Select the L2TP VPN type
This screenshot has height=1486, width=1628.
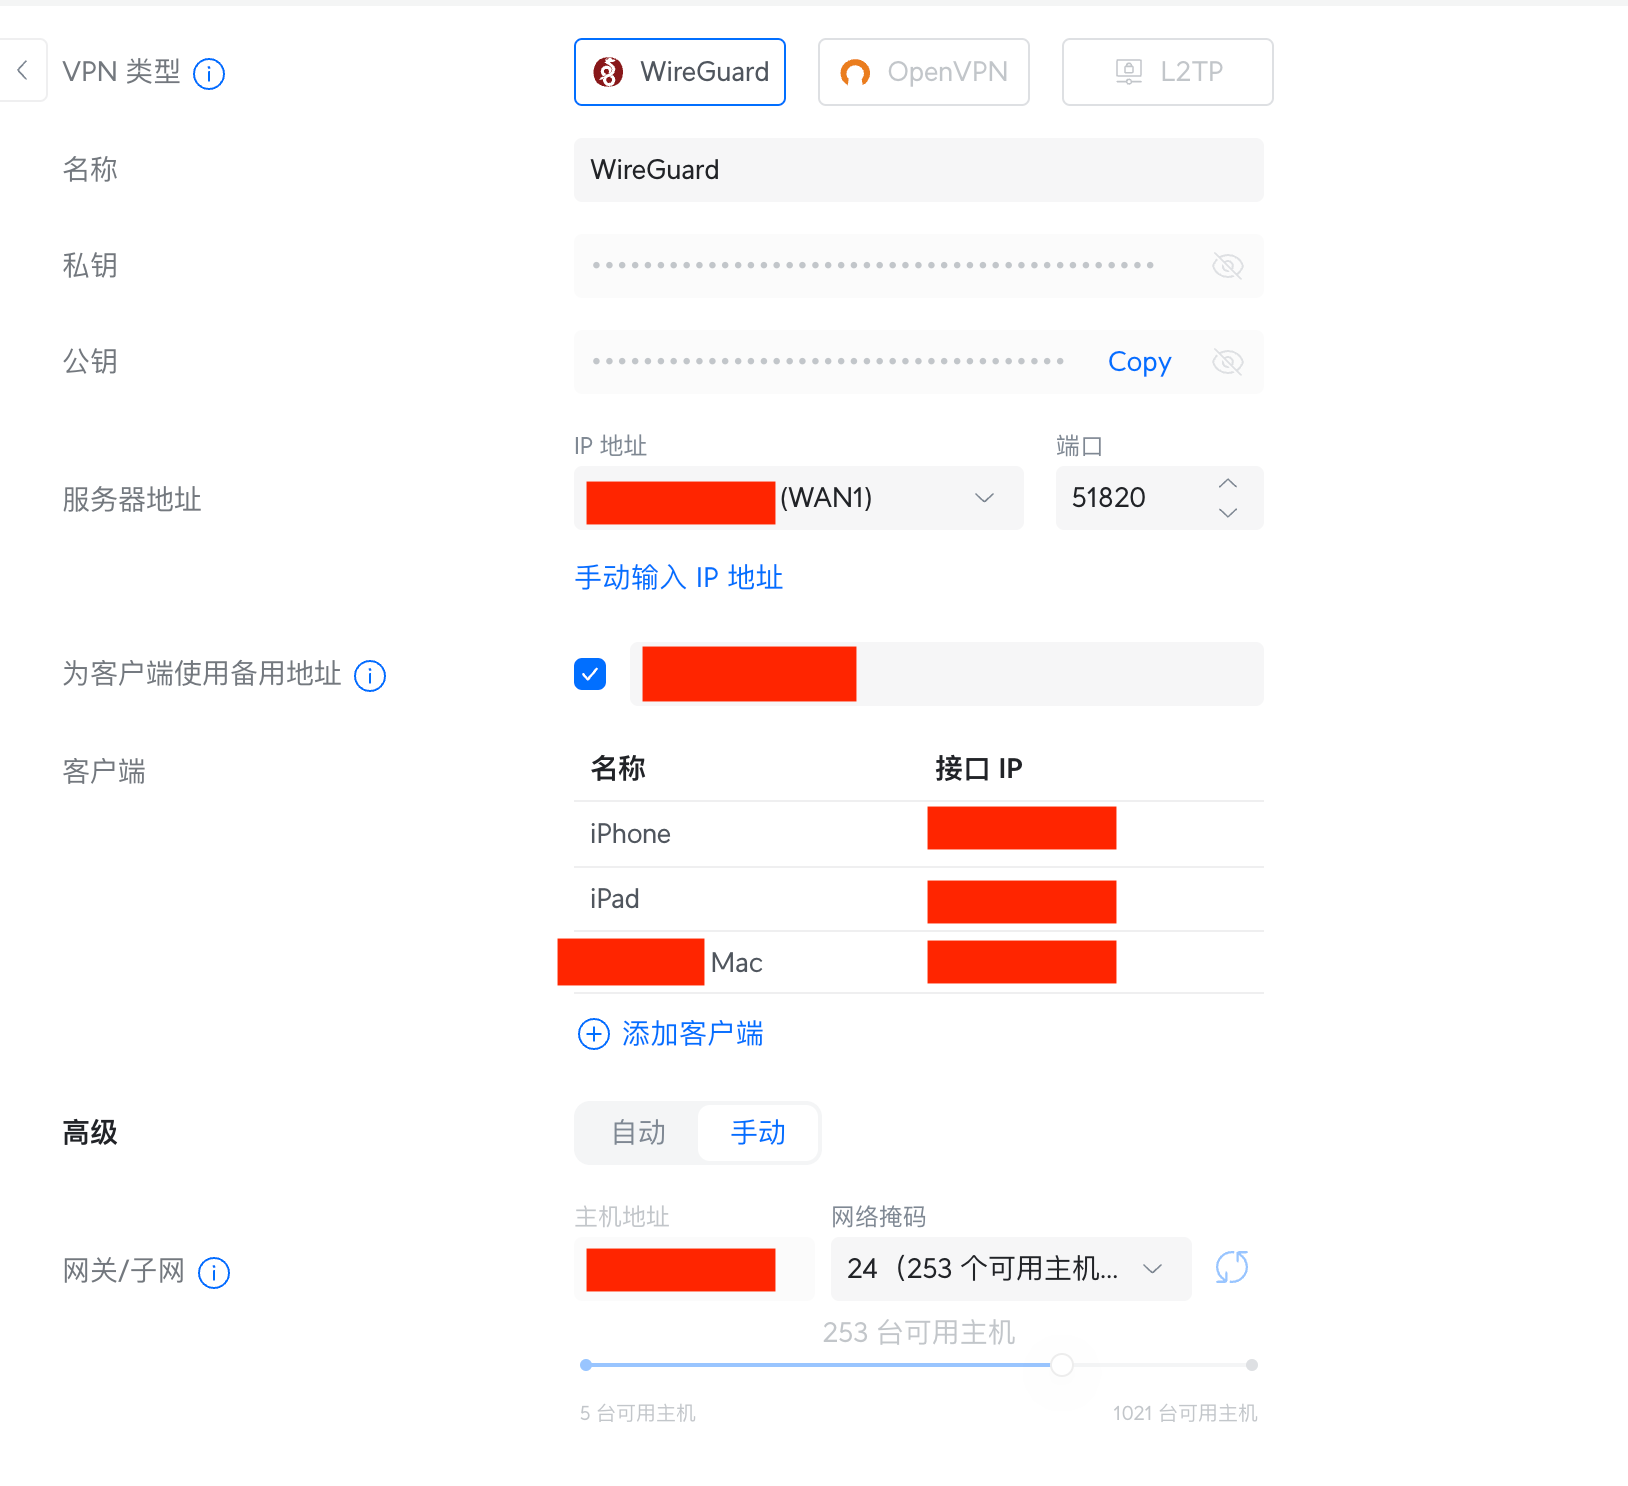(x=1167, y=72)
